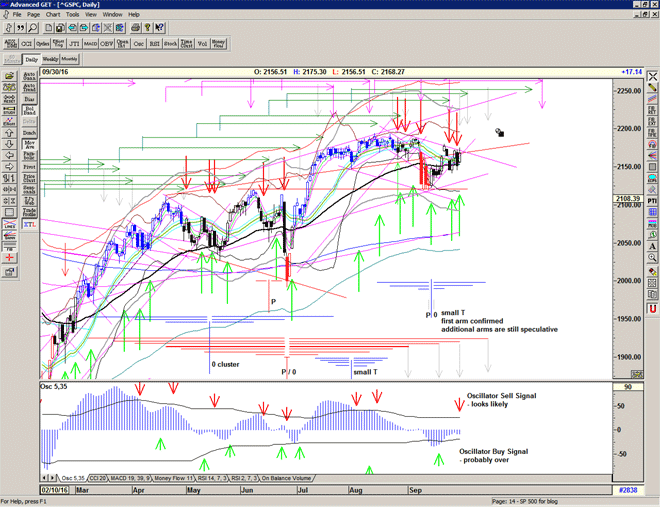Open the Window menu

112,15
